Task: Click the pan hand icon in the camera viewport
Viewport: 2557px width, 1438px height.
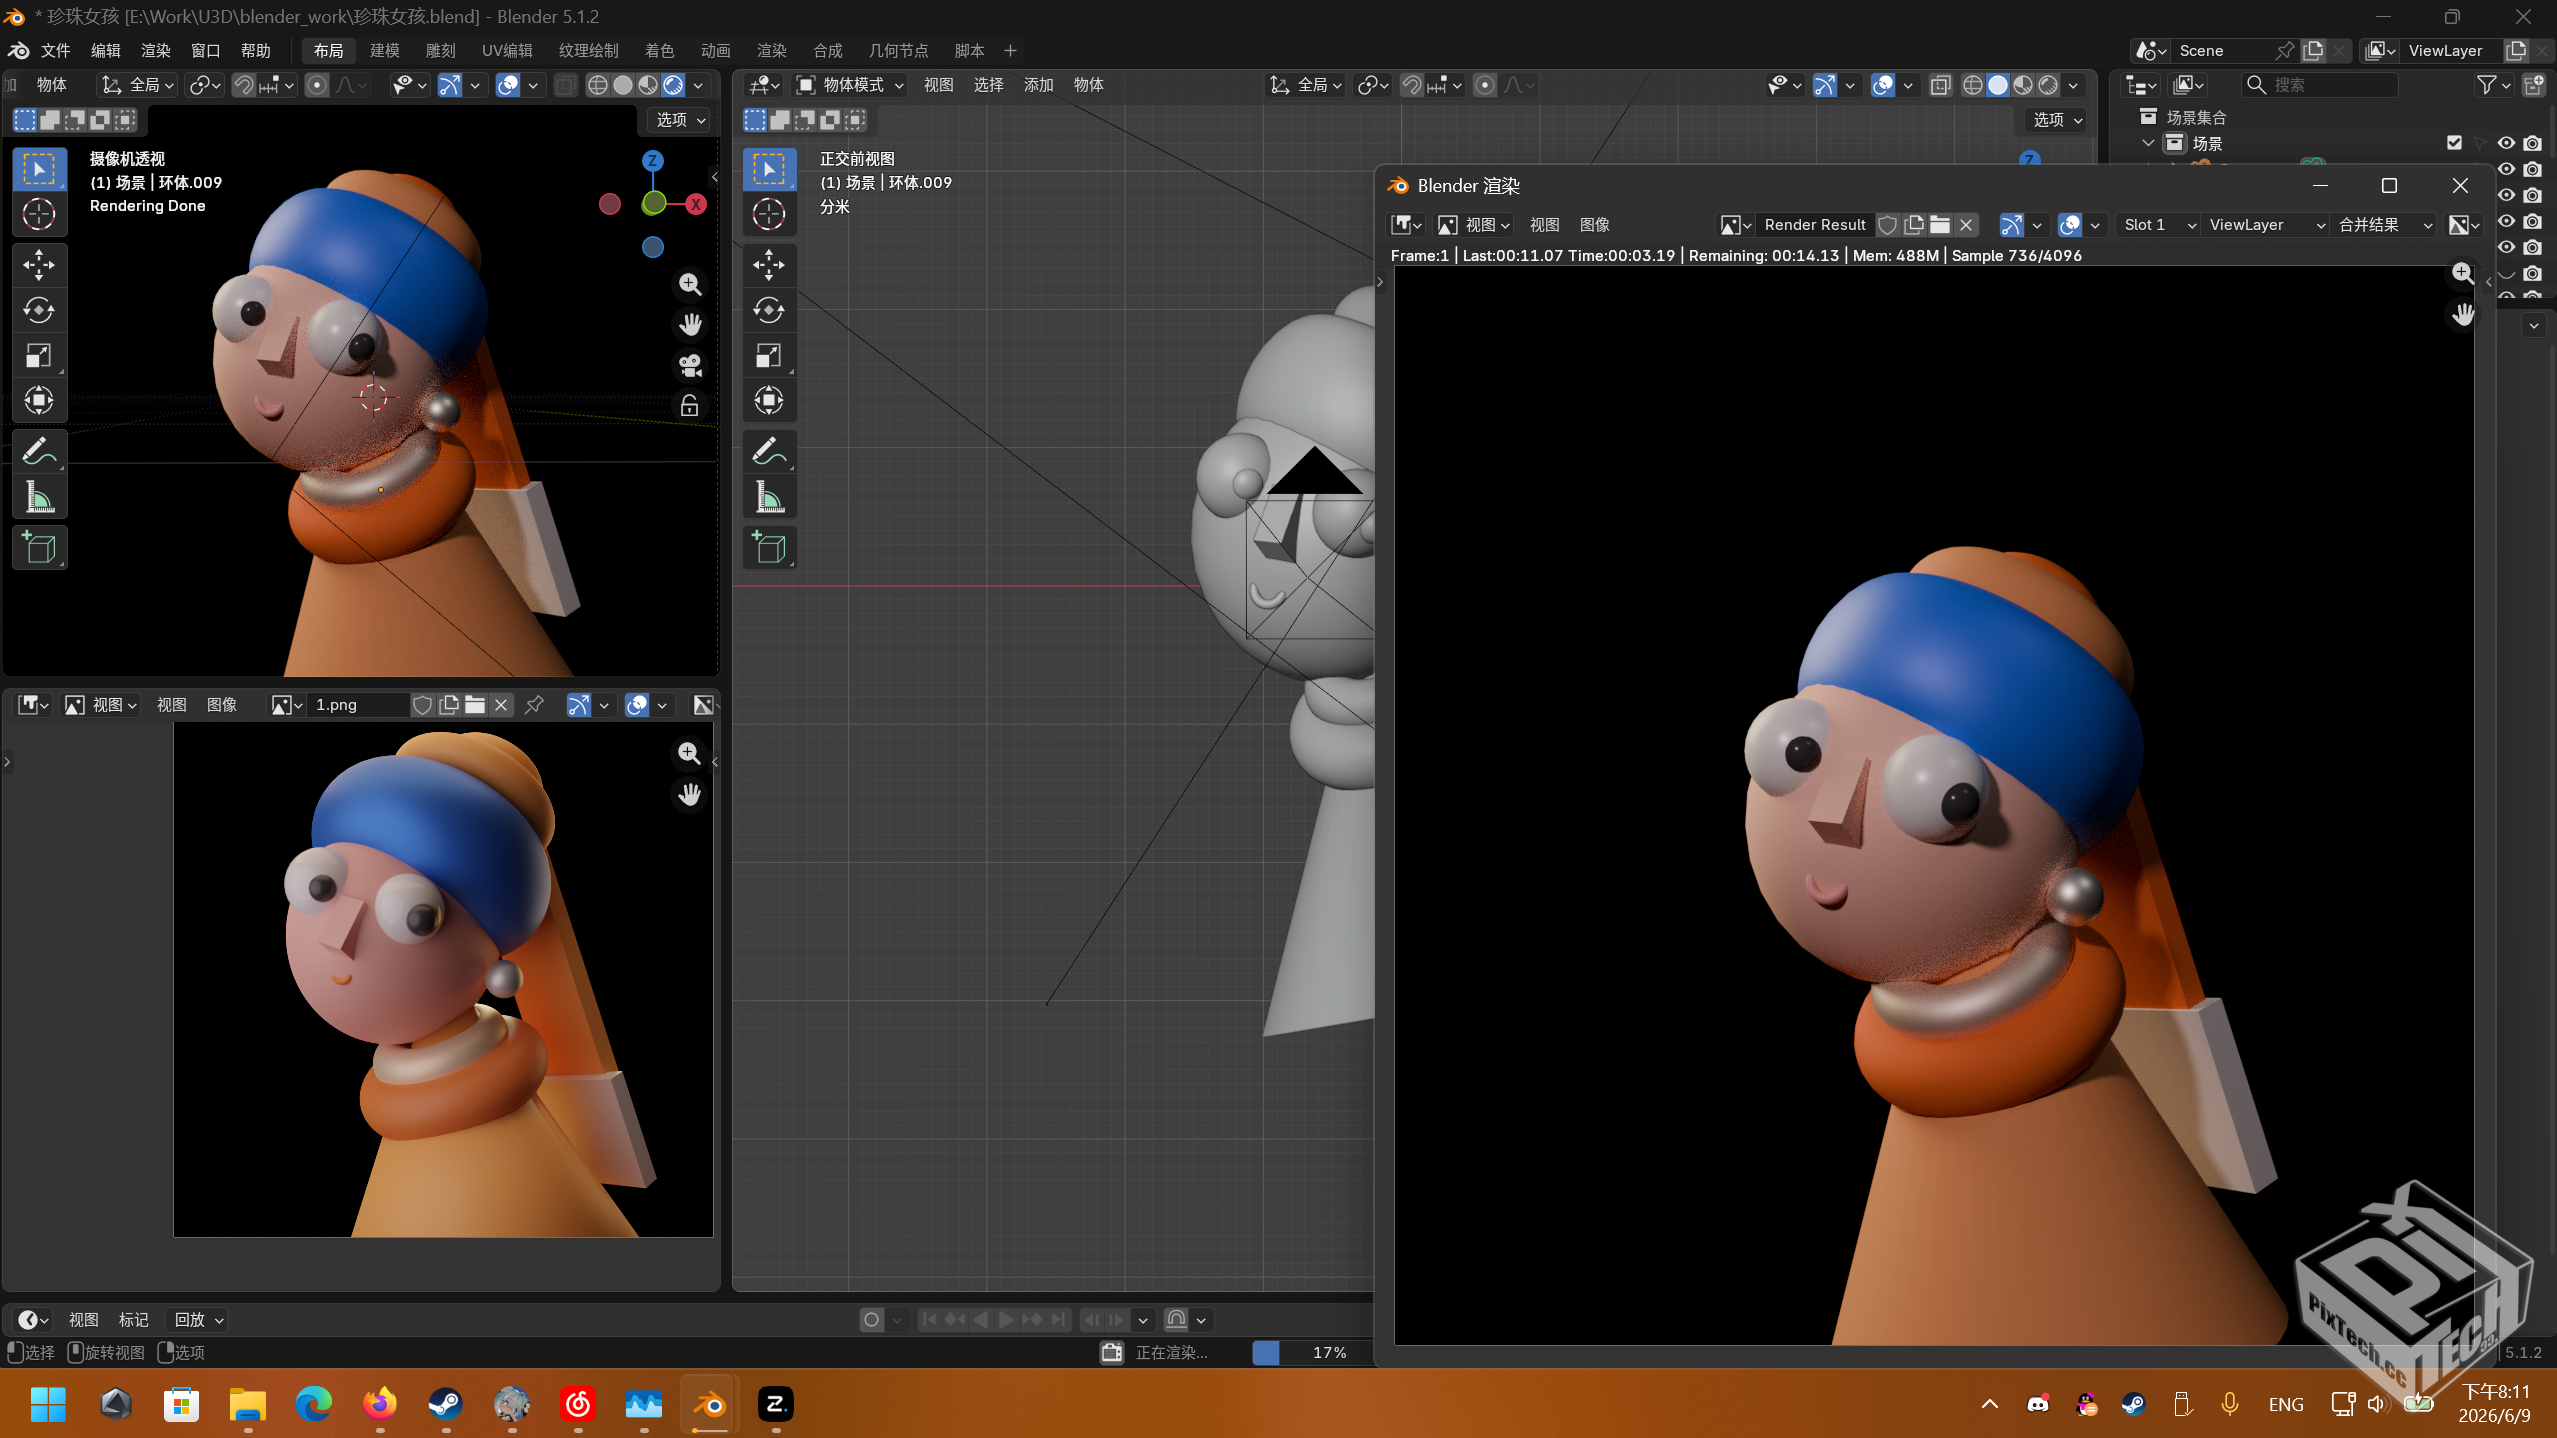Action: [690, 325]
